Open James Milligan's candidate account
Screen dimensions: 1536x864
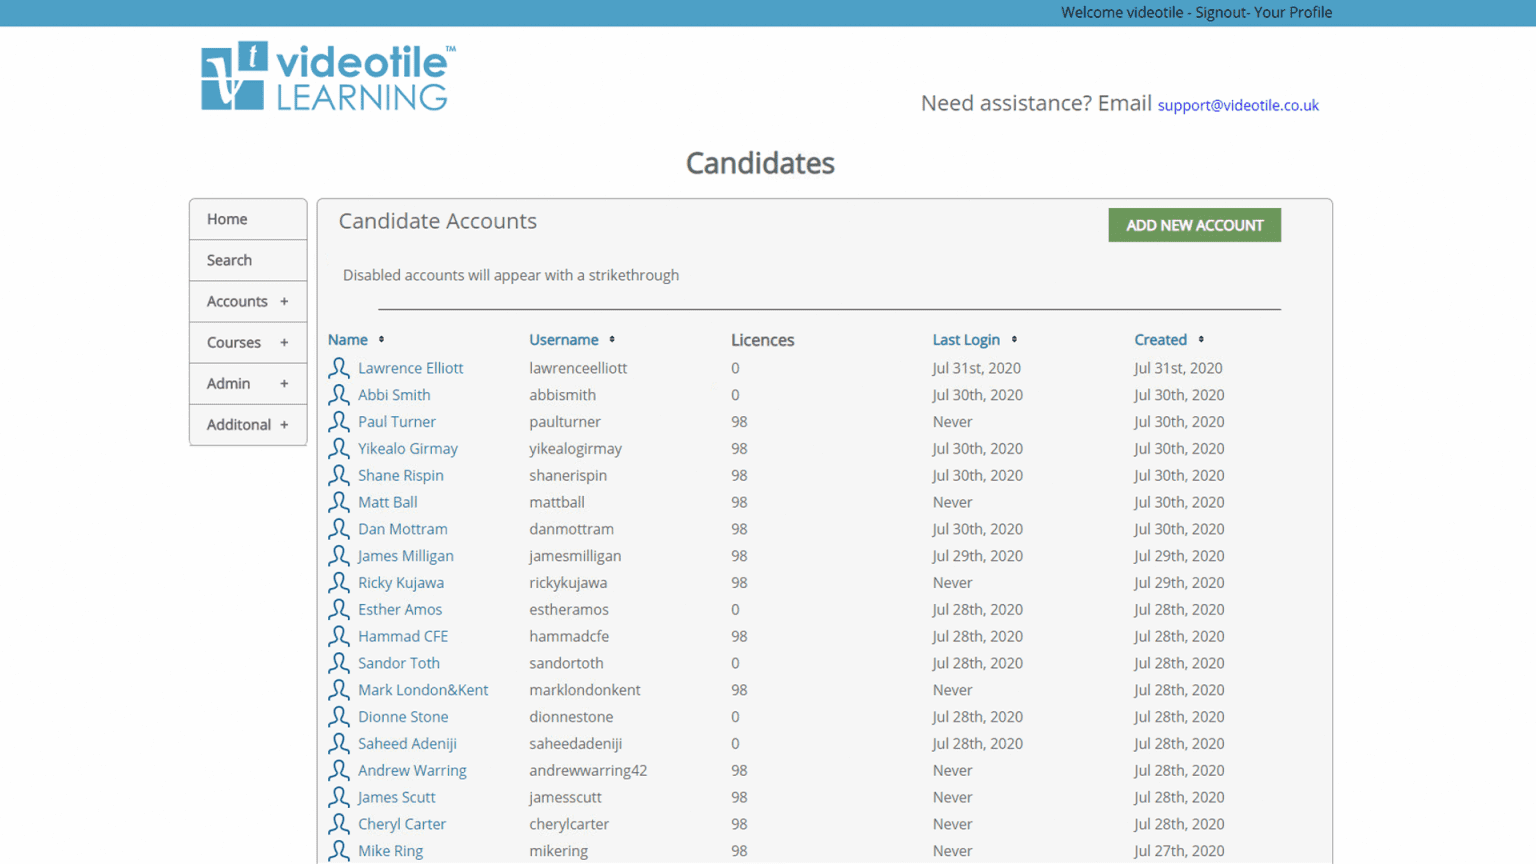point(406,556)
